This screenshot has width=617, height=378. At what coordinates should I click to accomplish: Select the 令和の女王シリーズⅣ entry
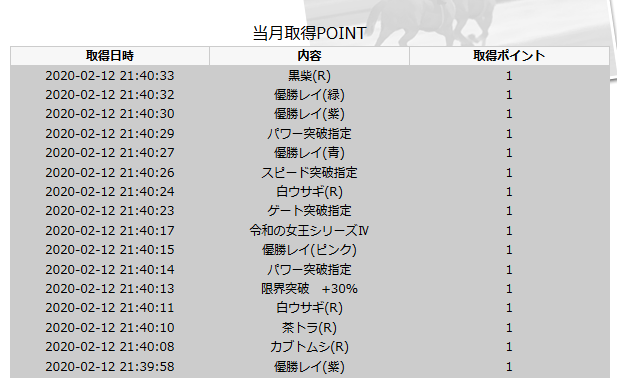pyautogui.click(x=309, y=230)
